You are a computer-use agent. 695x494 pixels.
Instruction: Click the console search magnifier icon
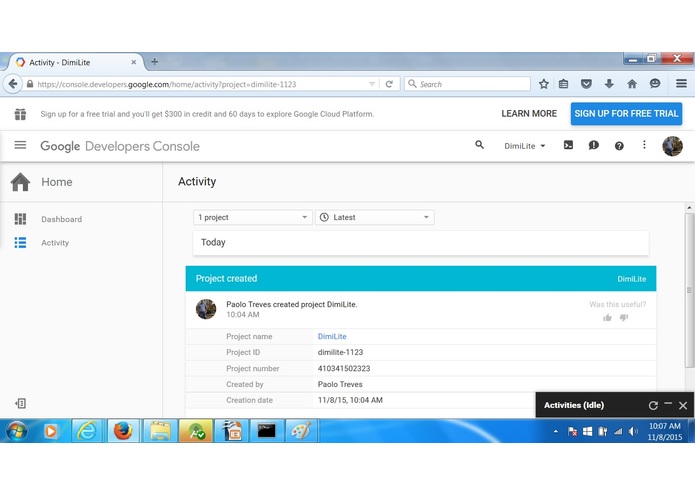[x=479, y=144]
